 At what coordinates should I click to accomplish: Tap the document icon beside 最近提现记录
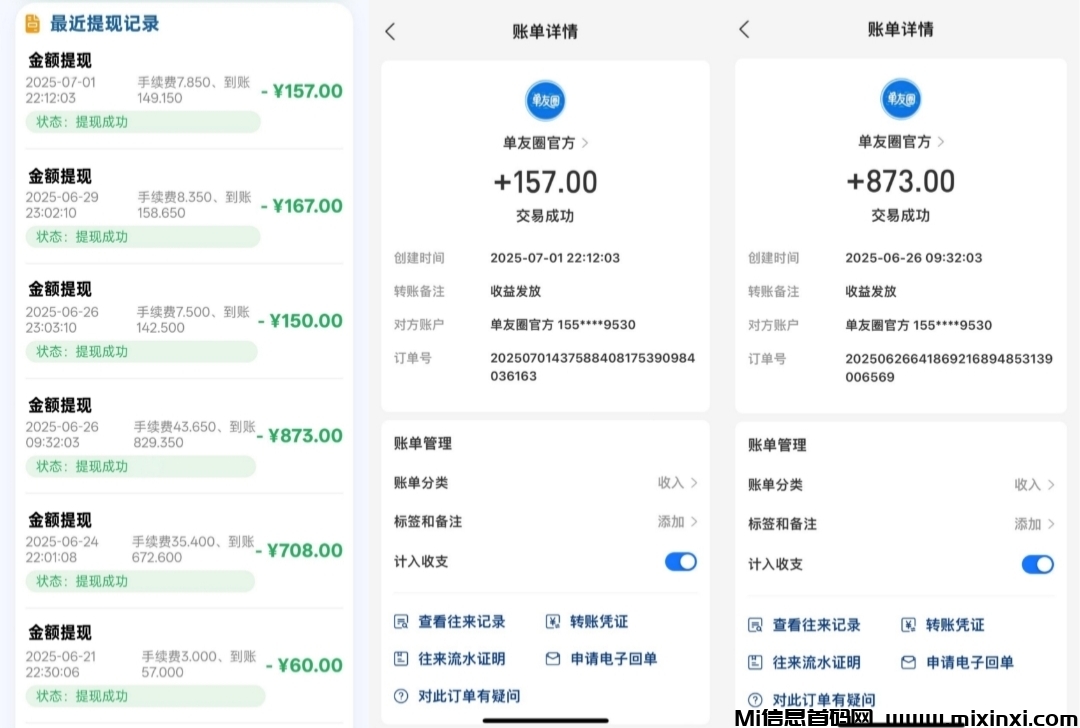coord(33,23)
